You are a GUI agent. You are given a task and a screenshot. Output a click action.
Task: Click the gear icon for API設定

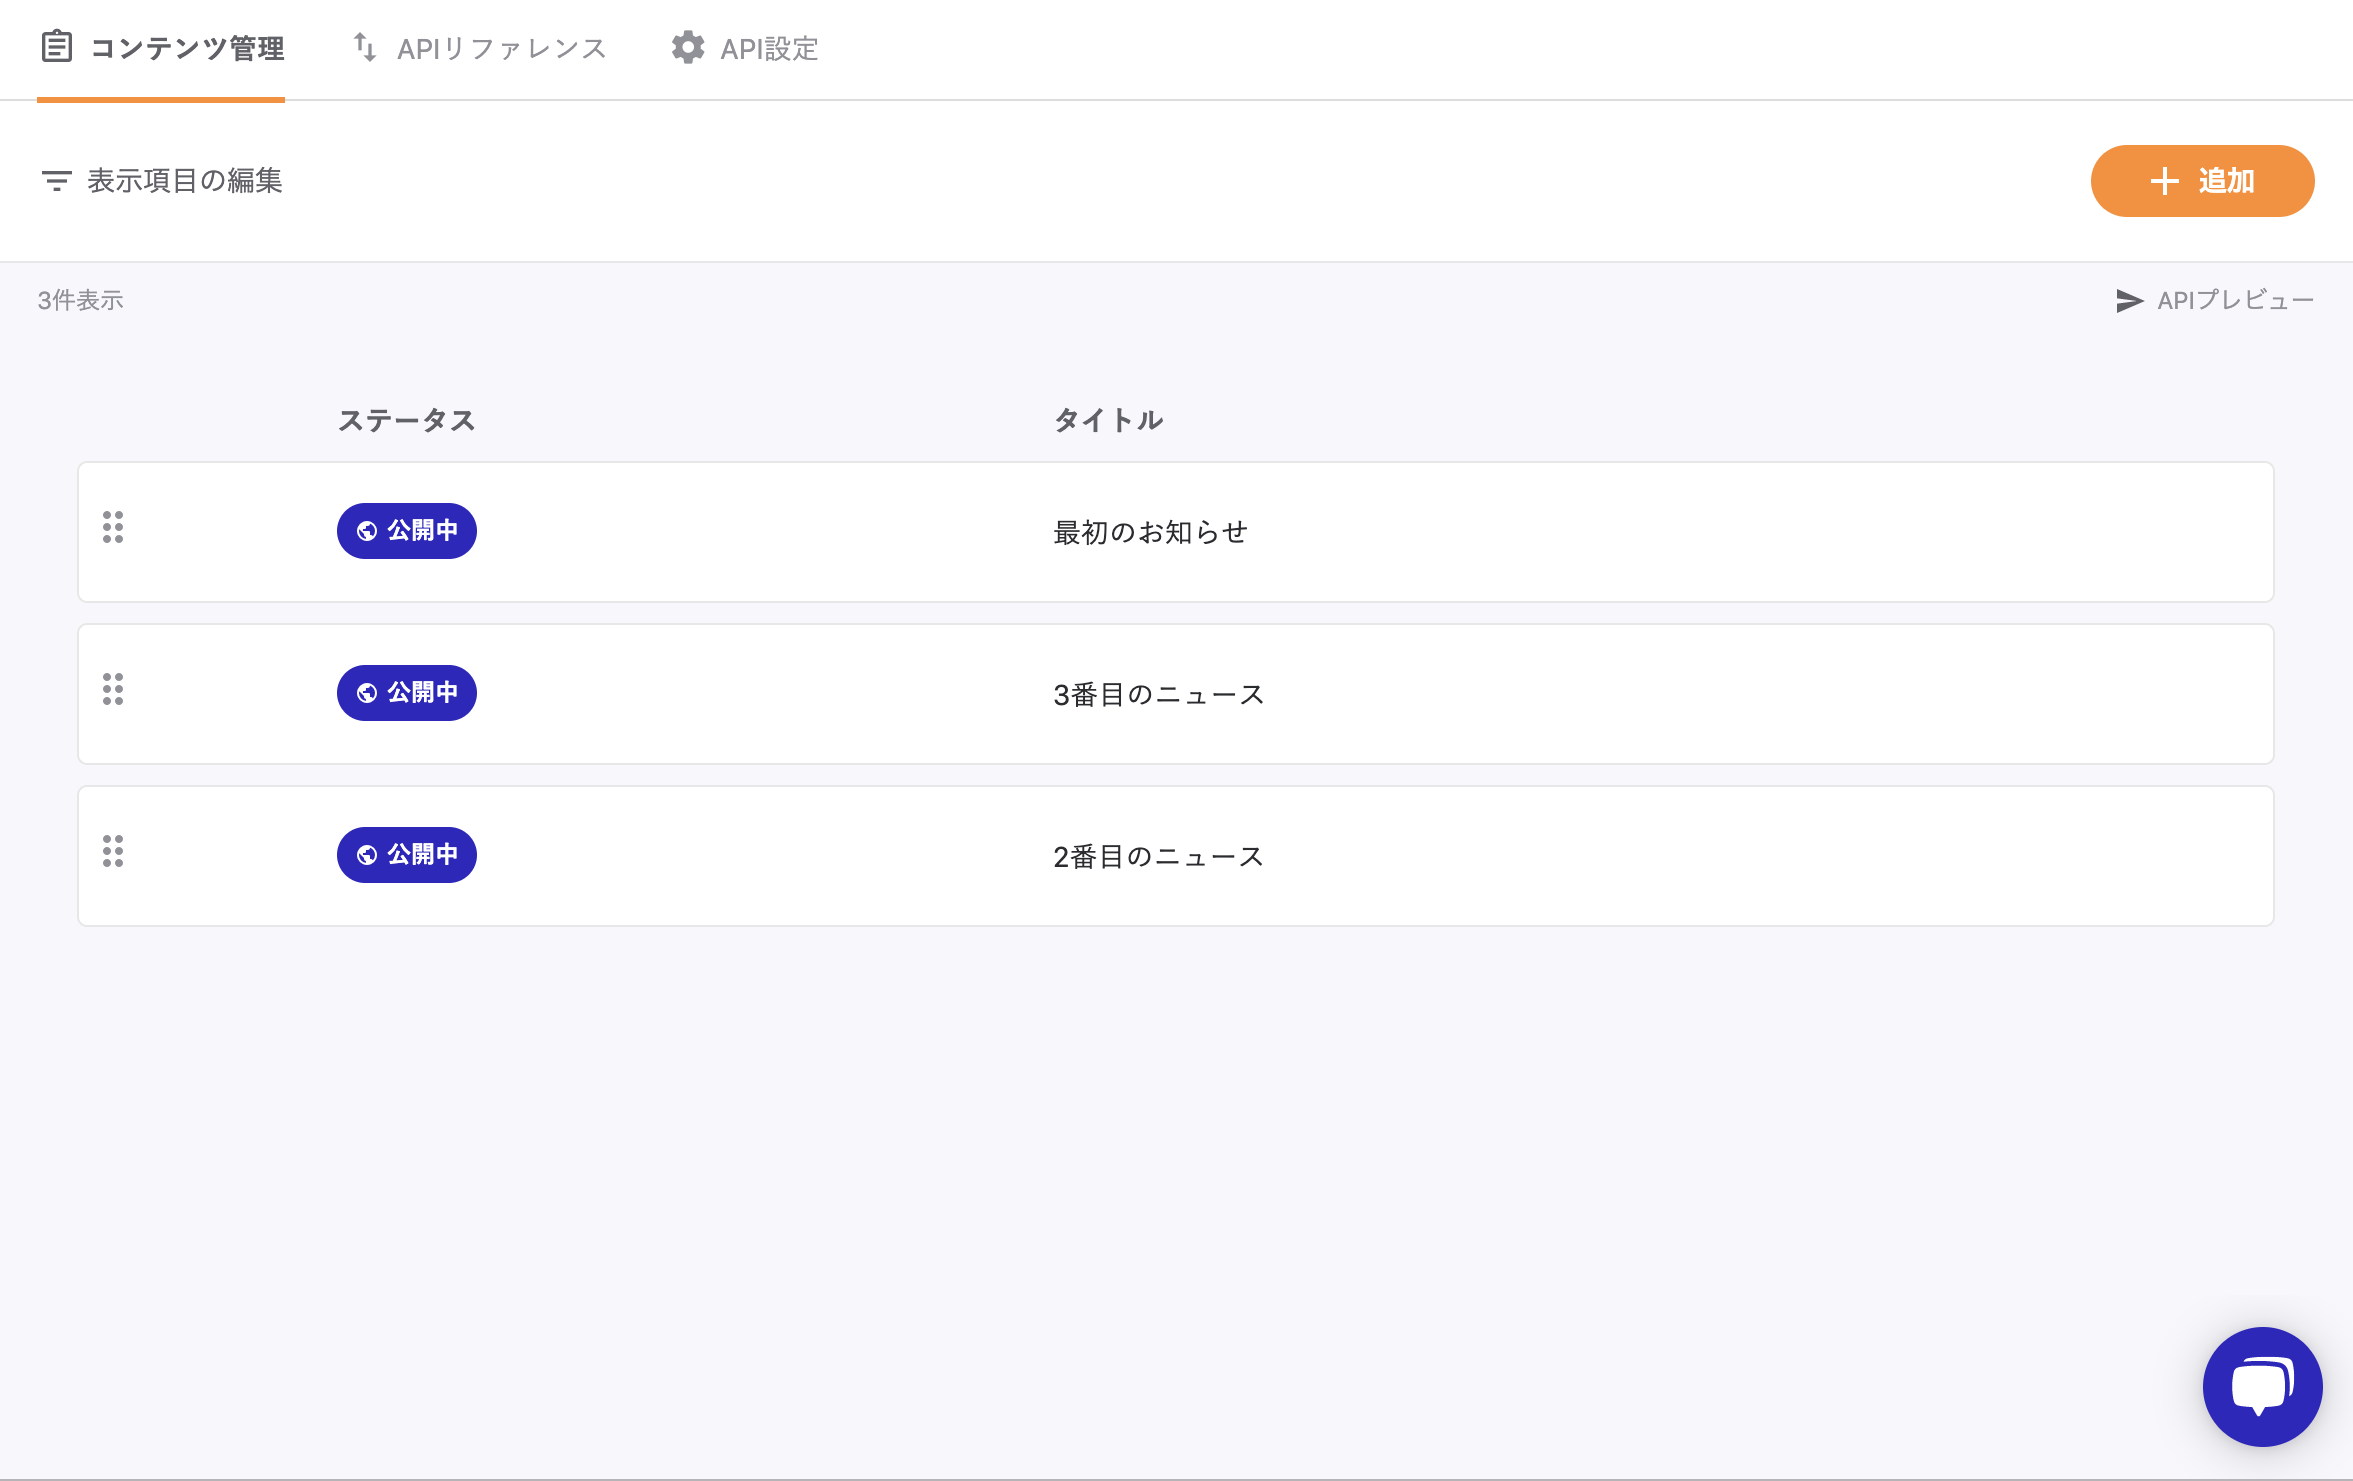click(687, 47)
